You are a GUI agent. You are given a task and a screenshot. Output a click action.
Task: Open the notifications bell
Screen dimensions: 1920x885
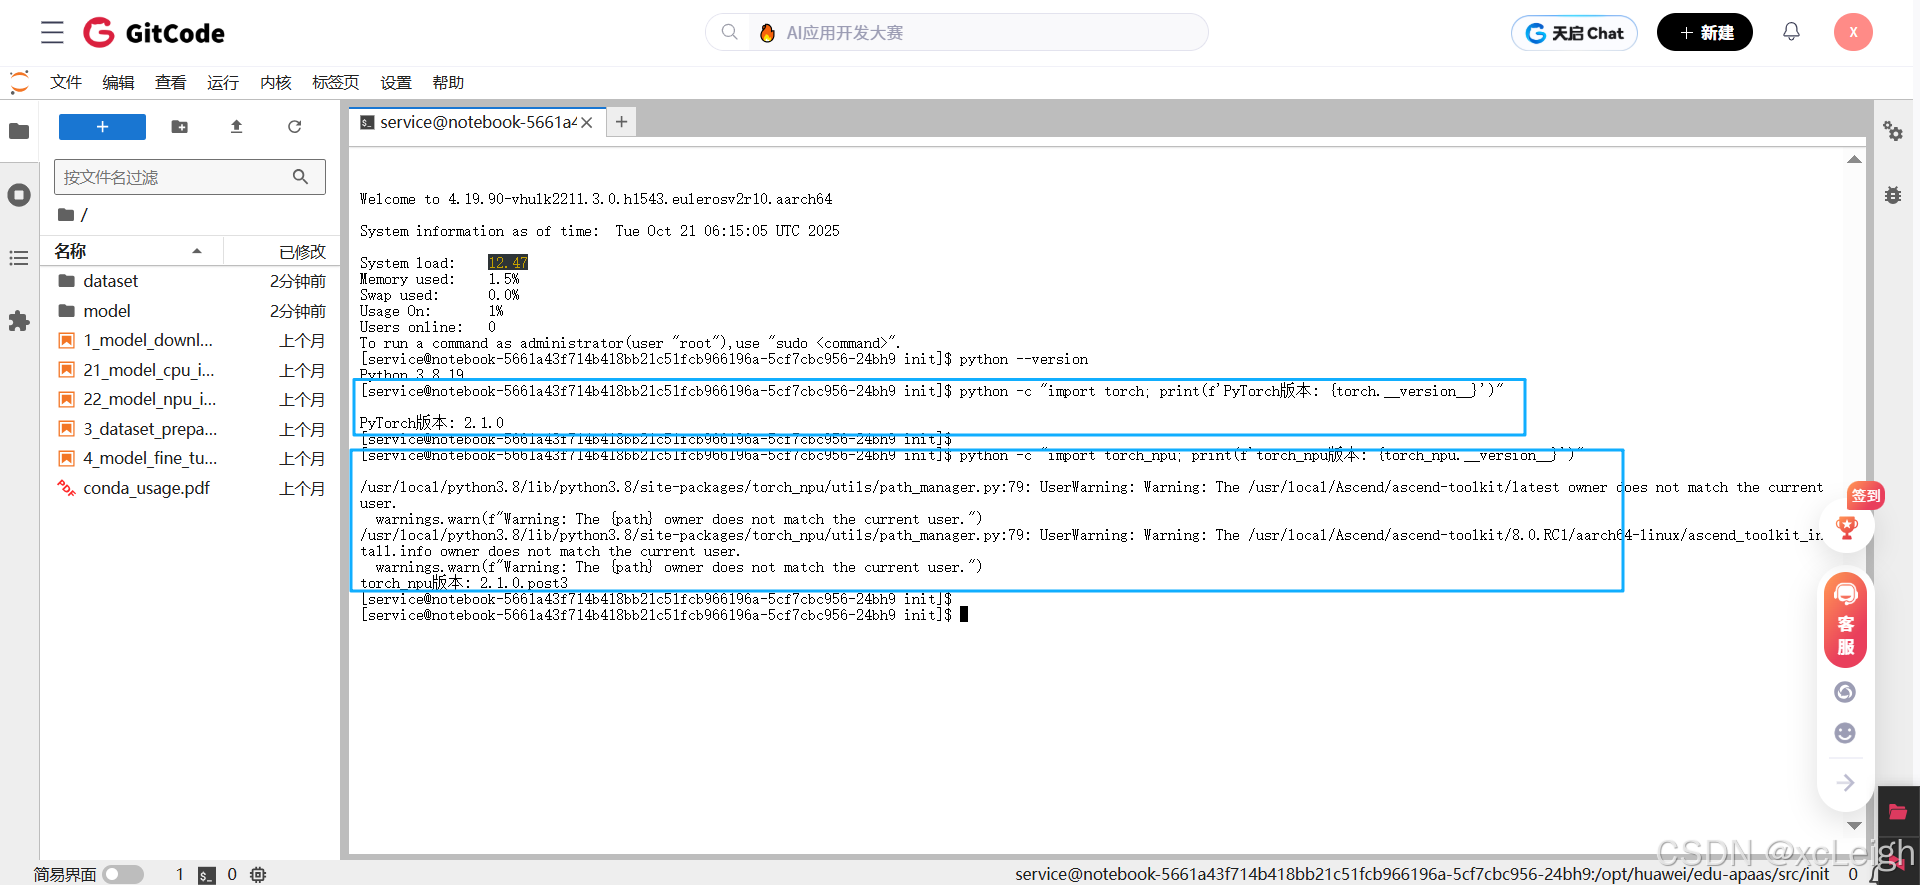pyautogui.click(x=1791, y=32)
